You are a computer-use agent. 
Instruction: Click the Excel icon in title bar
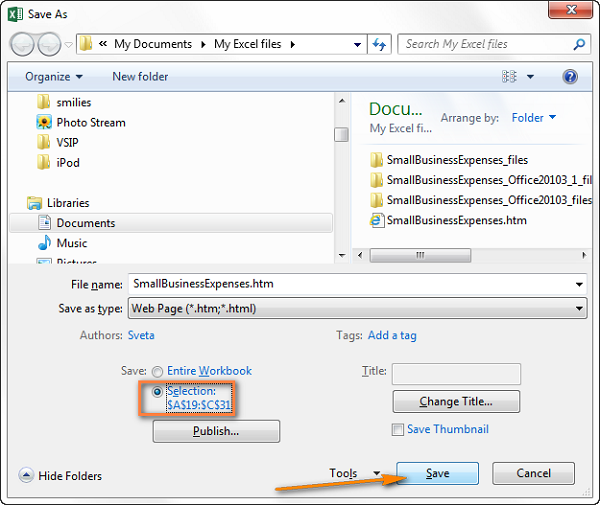coord(15,15)
